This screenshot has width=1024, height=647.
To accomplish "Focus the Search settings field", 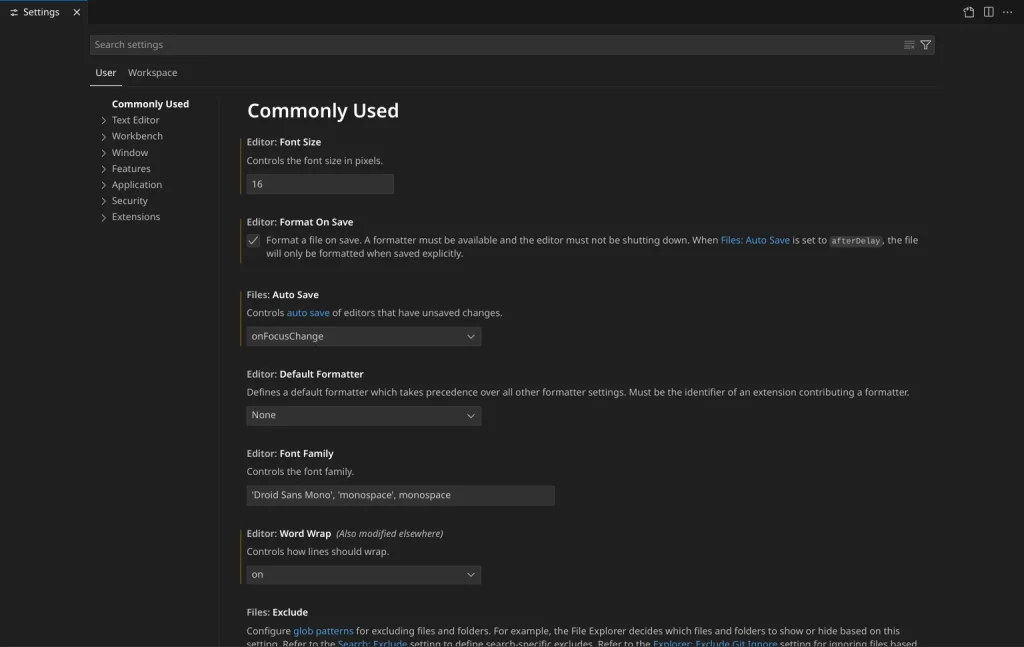I will pyautogui.click(x=496, y=45).
